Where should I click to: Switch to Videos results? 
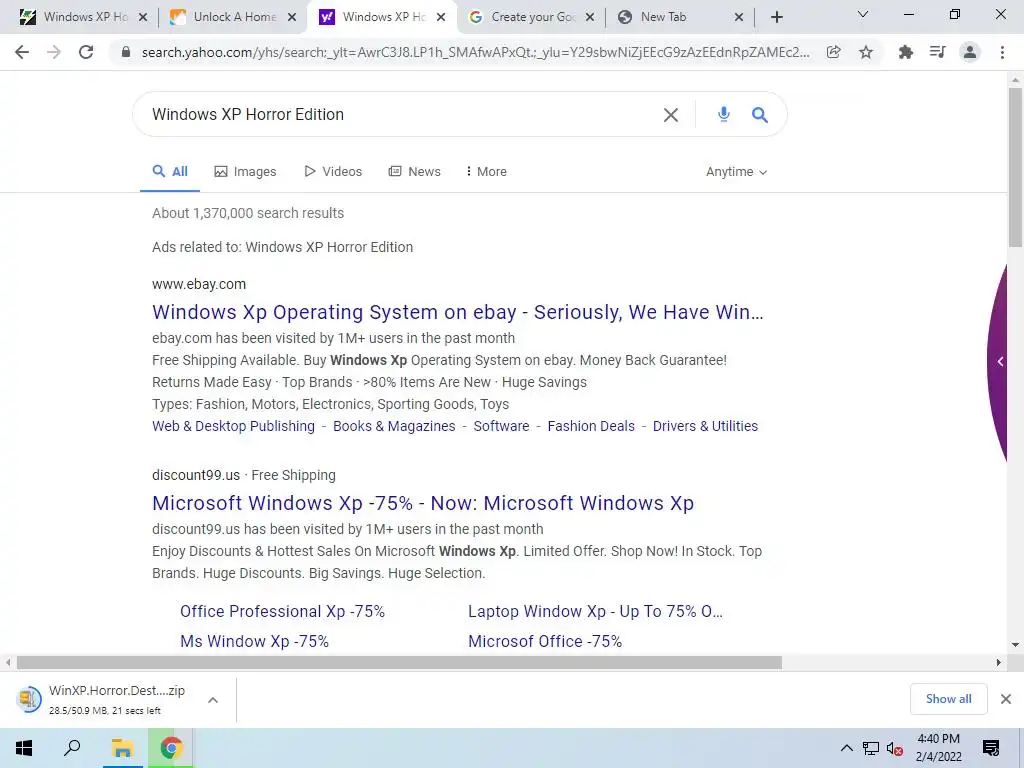(333, 172)
